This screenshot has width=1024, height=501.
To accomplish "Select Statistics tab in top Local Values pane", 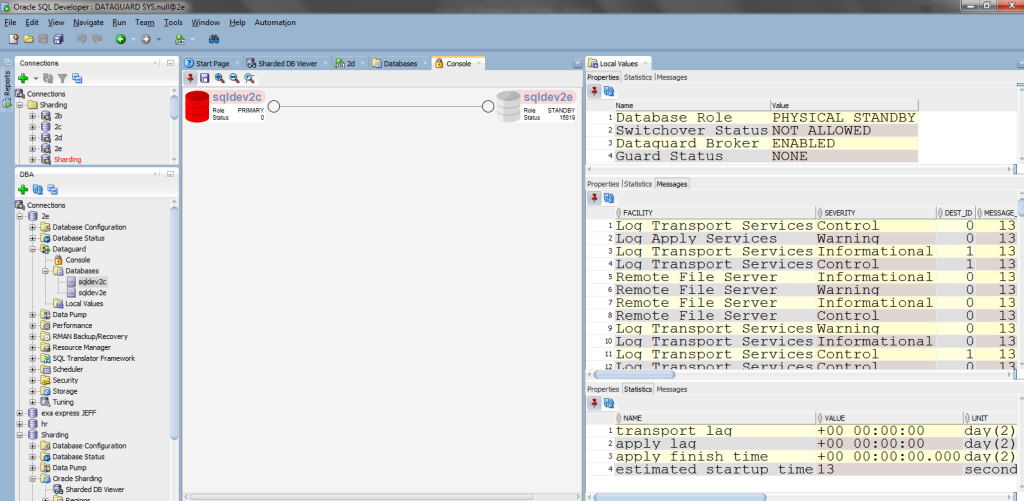I will tap(637, 77).
